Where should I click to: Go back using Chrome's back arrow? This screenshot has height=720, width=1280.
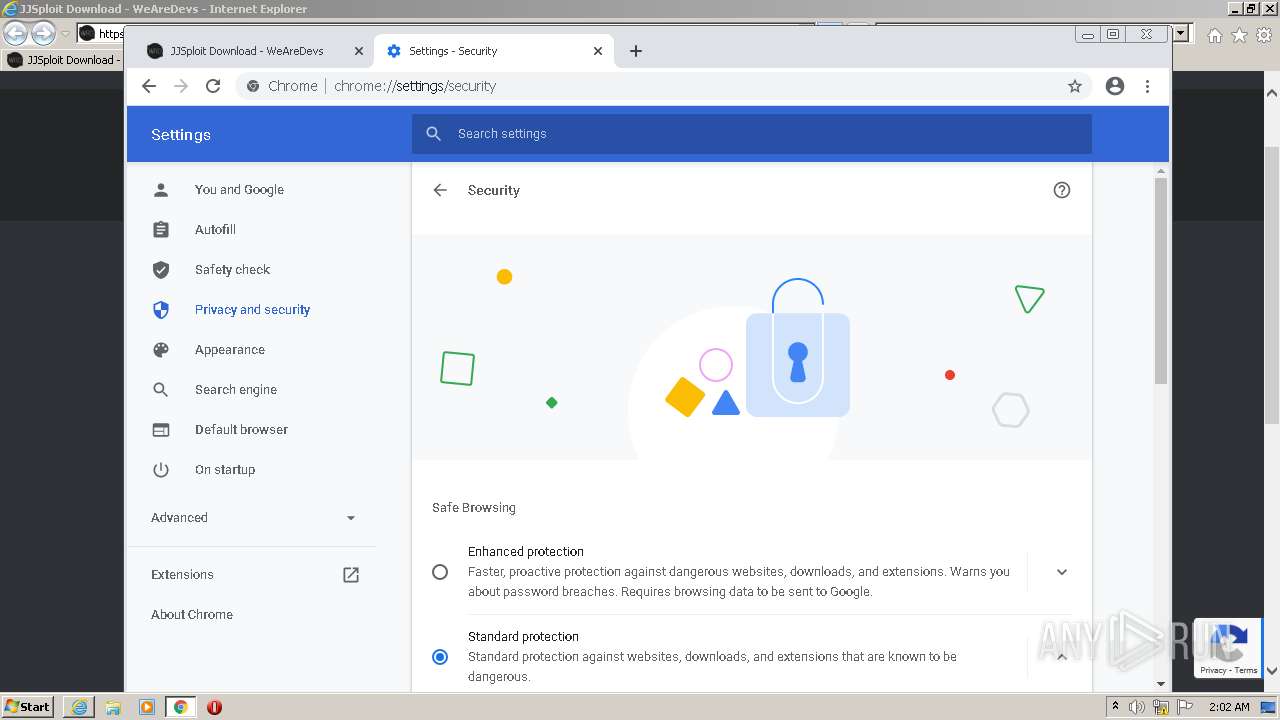149,86
